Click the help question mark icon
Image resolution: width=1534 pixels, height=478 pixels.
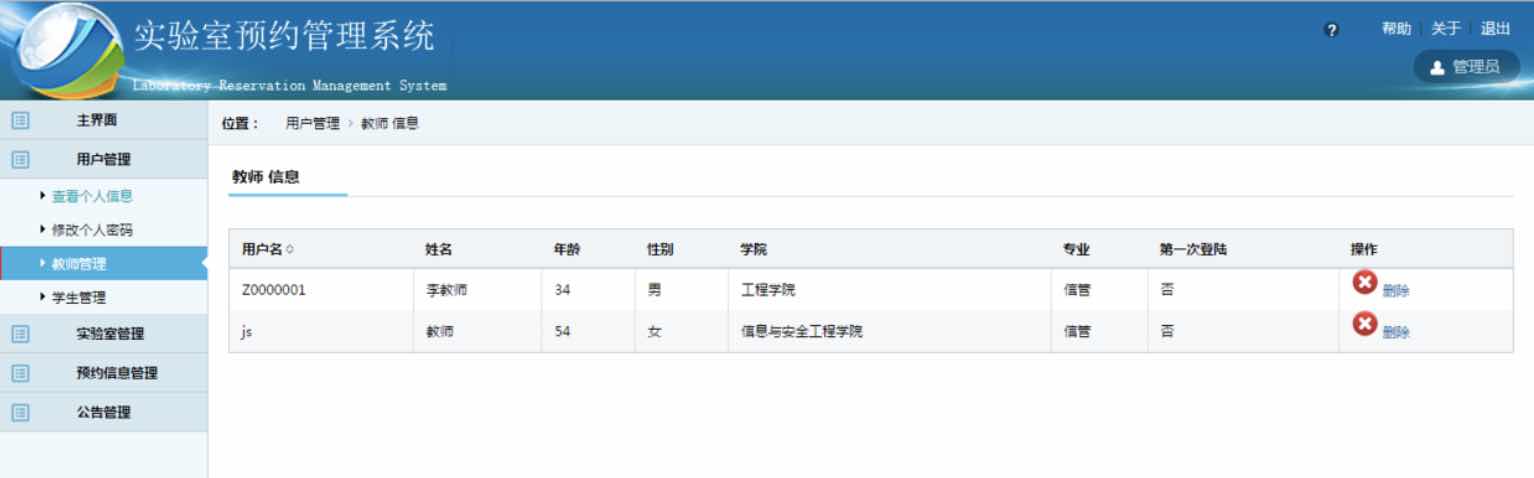coord(1331,30)
